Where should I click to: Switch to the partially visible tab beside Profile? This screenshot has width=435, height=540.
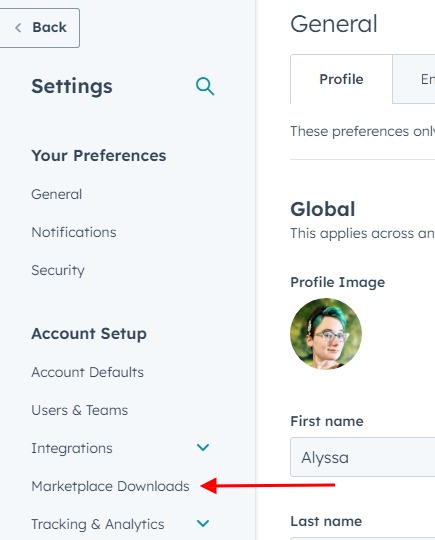tap(414, 79)
